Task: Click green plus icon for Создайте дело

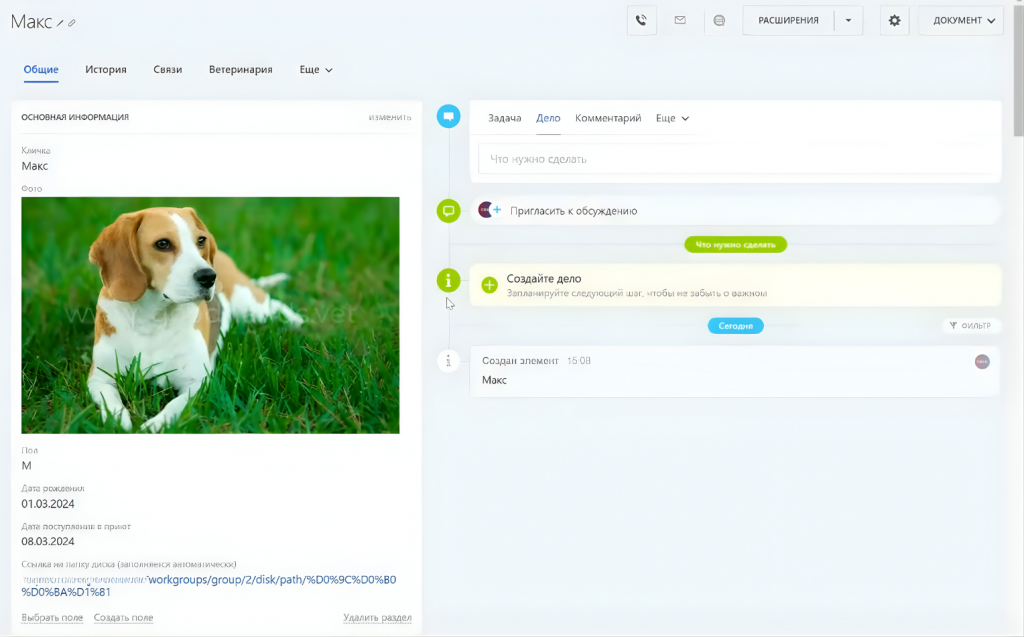Action: [x=489, y=285]
